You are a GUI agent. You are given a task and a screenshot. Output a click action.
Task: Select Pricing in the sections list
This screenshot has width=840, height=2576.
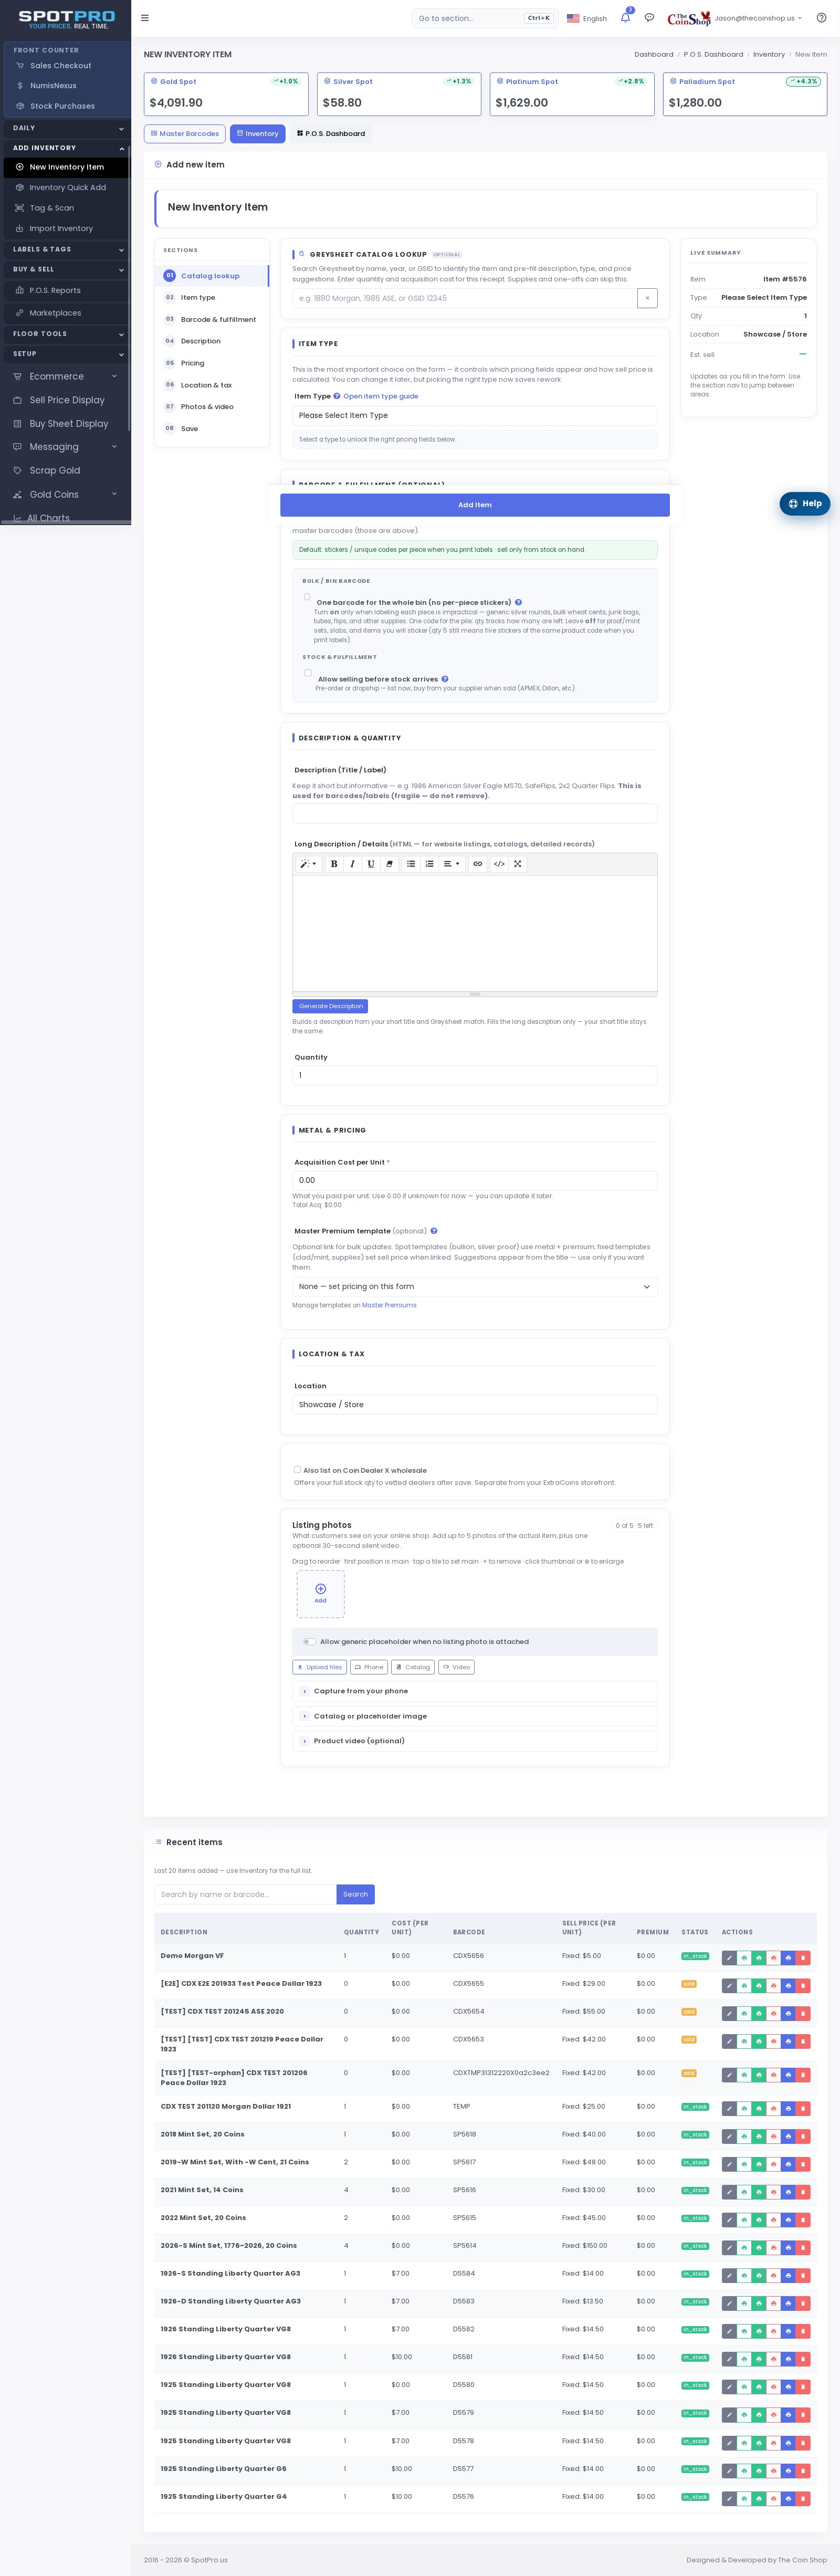tap(192, 363)
